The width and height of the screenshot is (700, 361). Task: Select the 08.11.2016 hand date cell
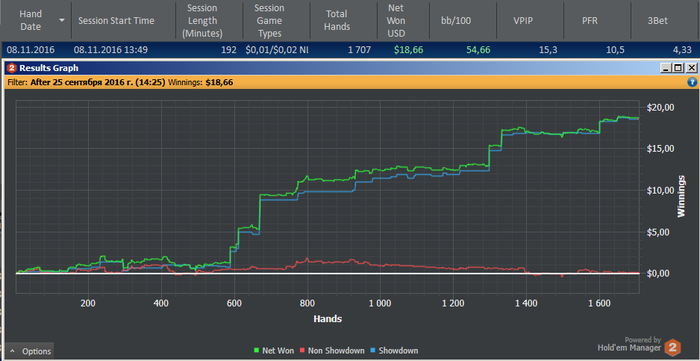(30, 50)
